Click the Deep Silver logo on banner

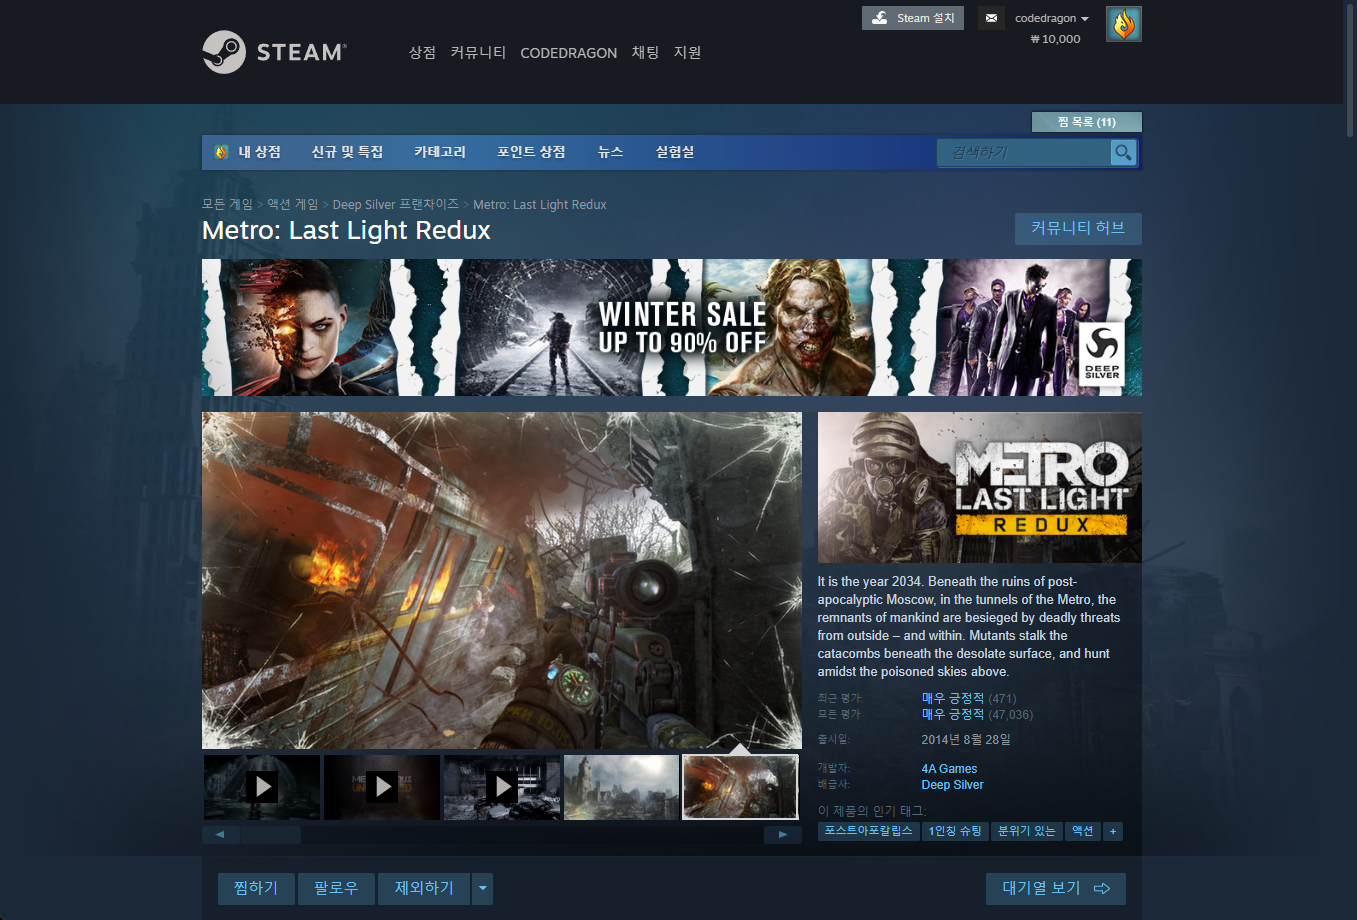(x=1102, y=354)
